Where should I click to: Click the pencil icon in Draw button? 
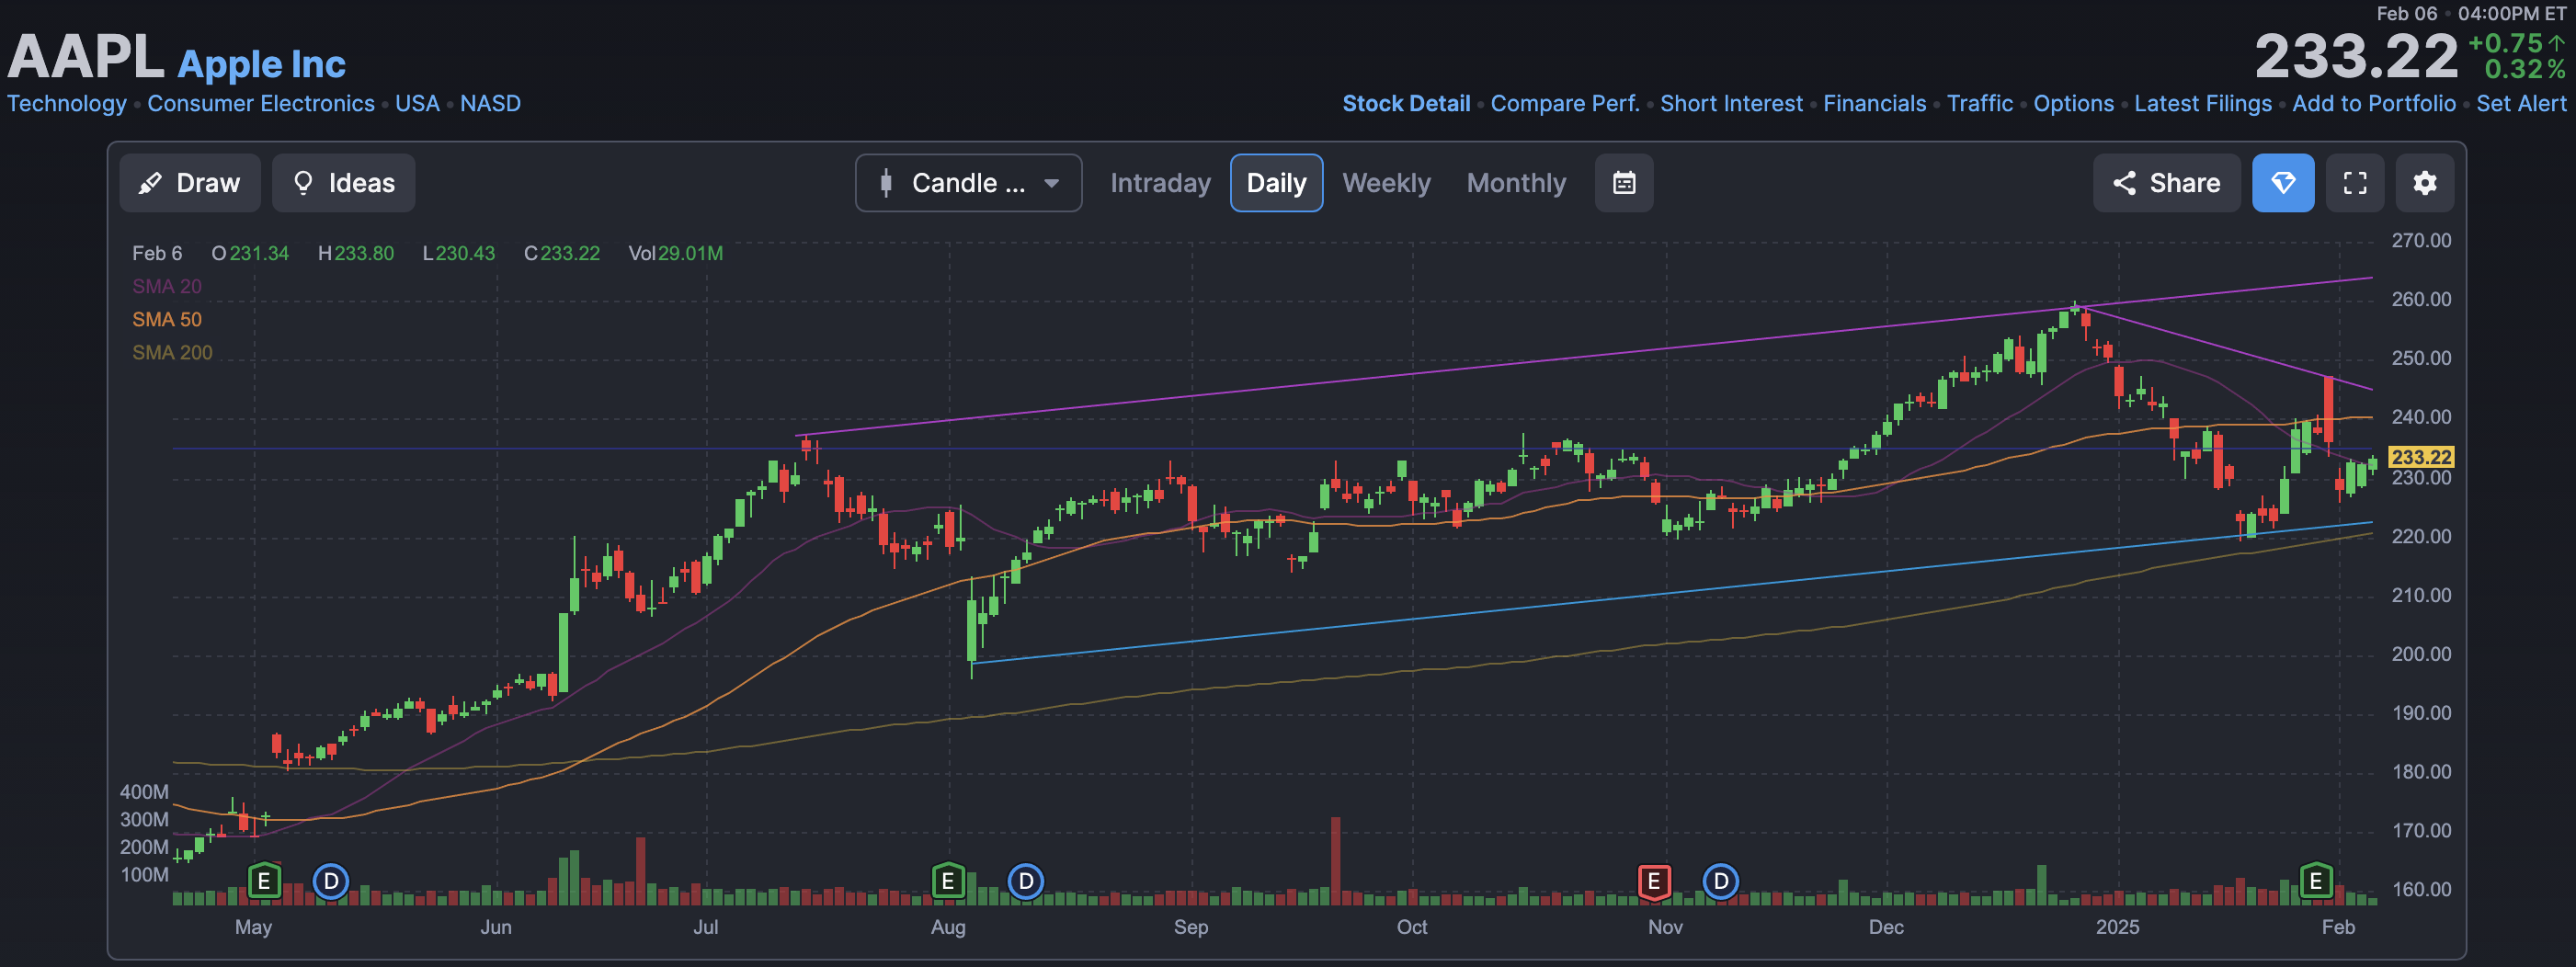click(151, 183)
